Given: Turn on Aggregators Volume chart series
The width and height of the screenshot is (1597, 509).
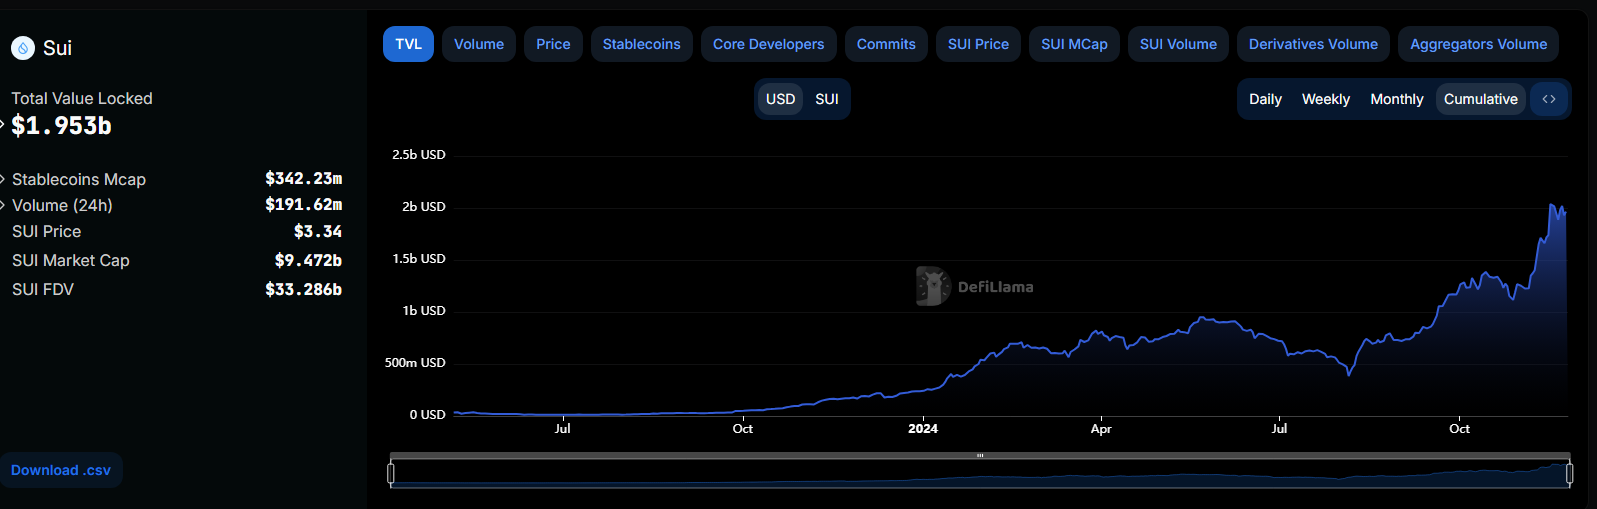Looking at the screenshot, I should 1478,44.
